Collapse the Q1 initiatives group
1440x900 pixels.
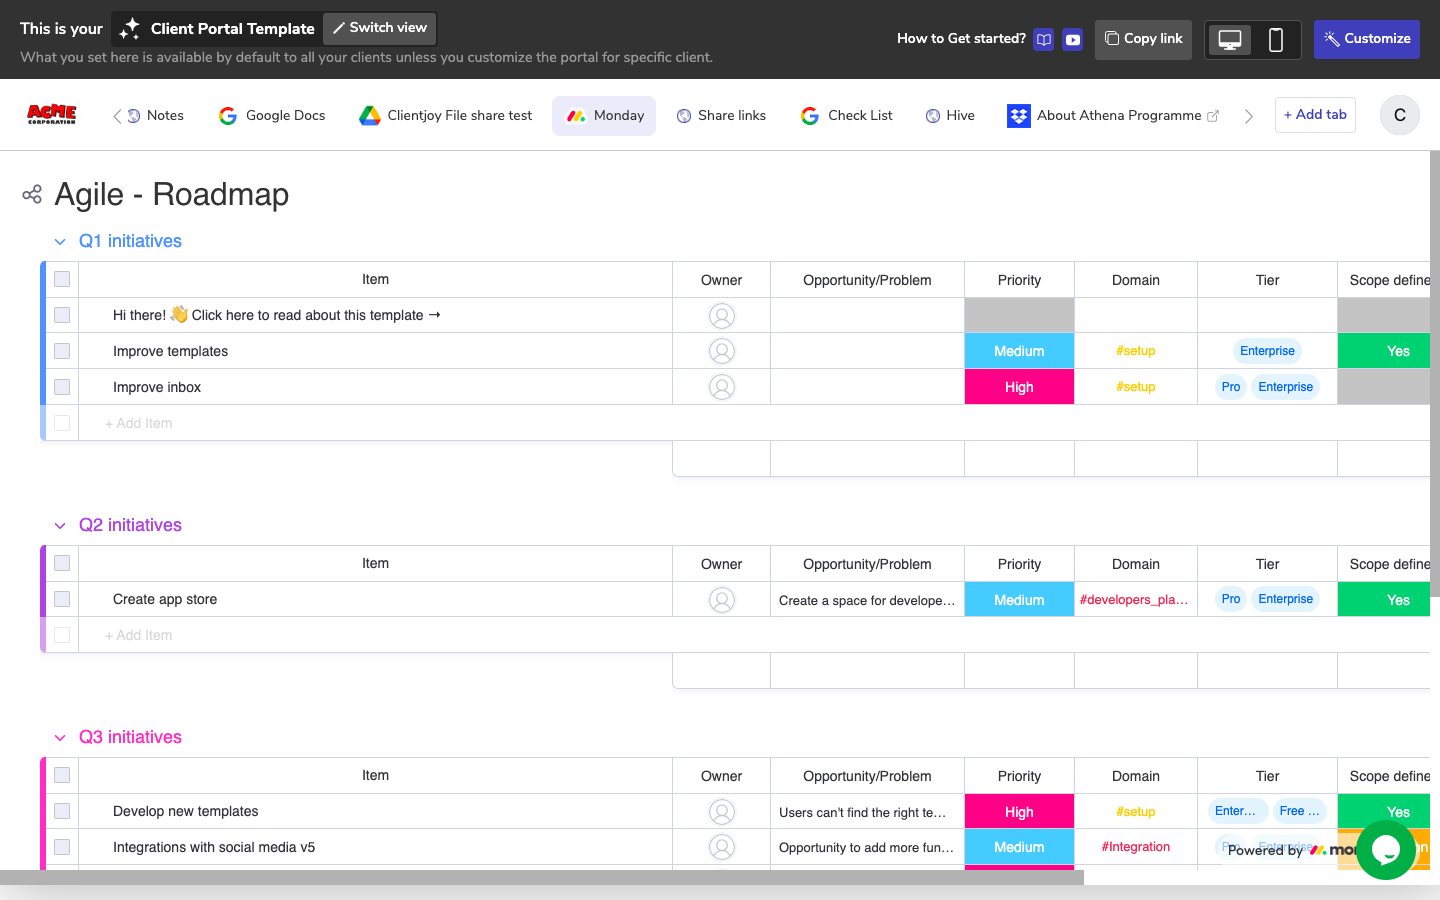pyautogui.click(x=60, y=241)
